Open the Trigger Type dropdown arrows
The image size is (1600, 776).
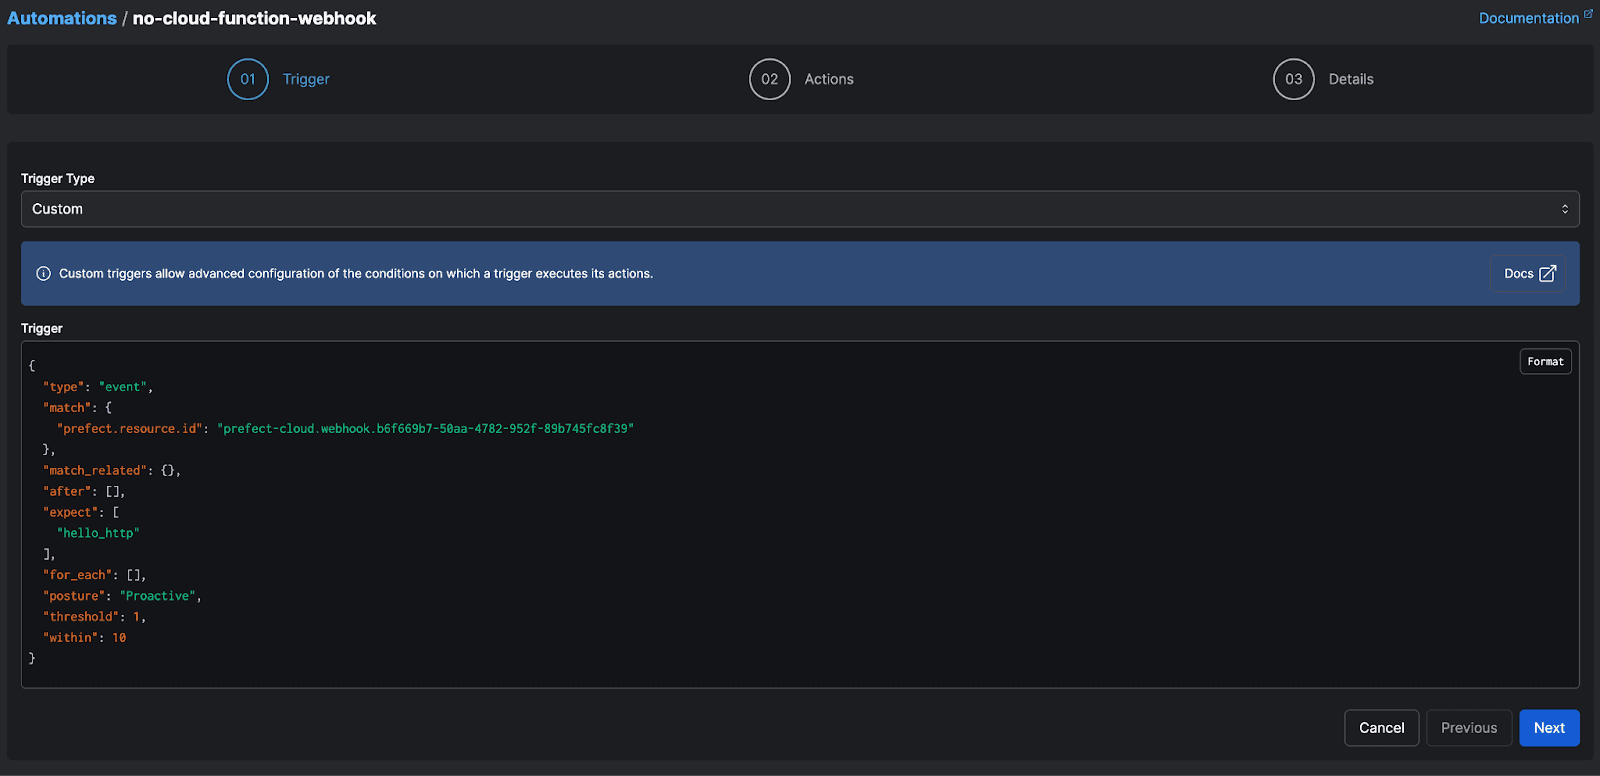1564,209
